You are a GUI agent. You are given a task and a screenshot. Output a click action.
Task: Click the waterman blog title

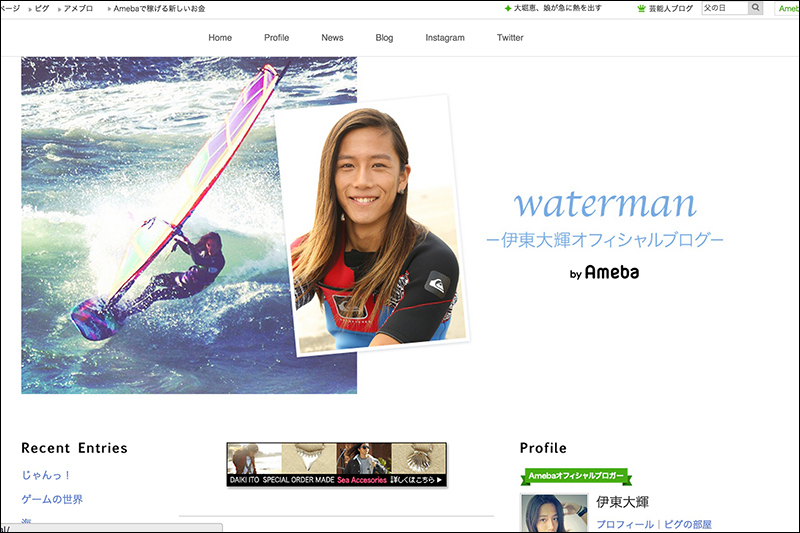coord(605,204)
